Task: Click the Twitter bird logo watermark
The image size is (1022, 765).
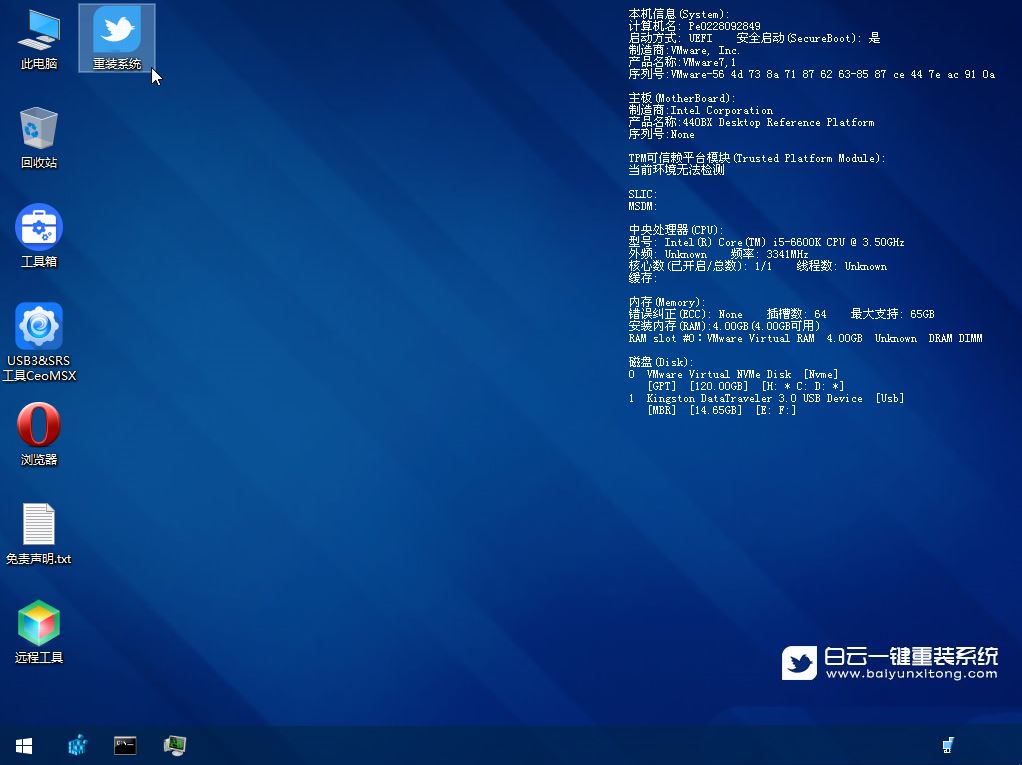Action: 799,662
